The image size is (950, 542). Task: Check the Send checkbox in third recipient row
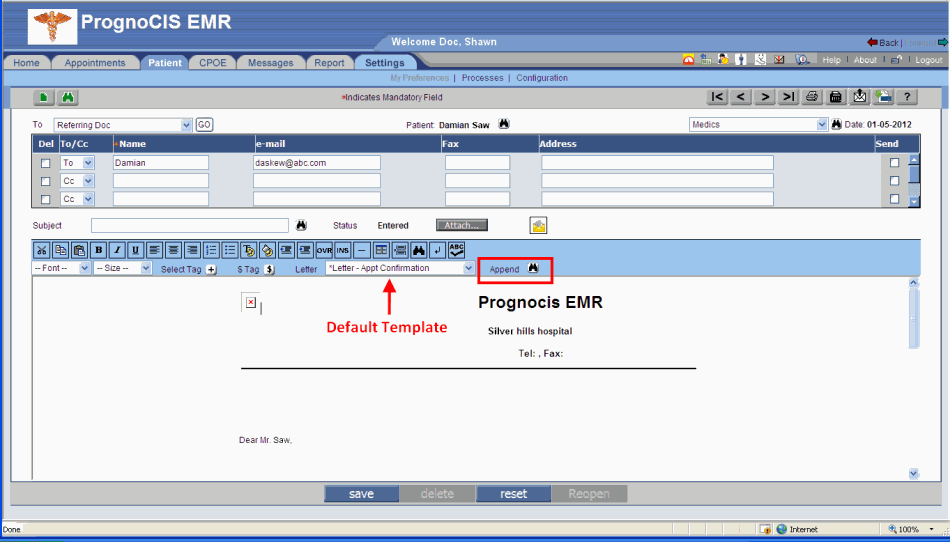[894, 199]
